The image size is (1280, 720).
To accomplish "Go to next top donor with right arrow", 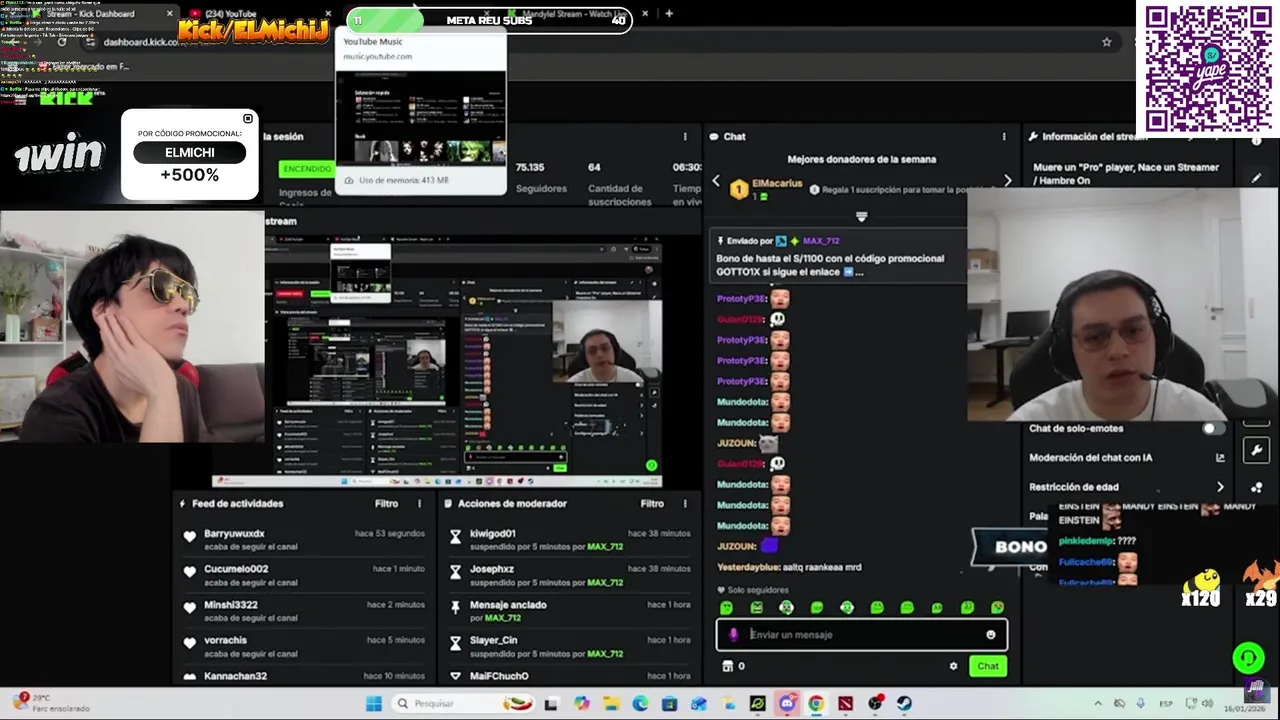I will tap(1007, 181).
